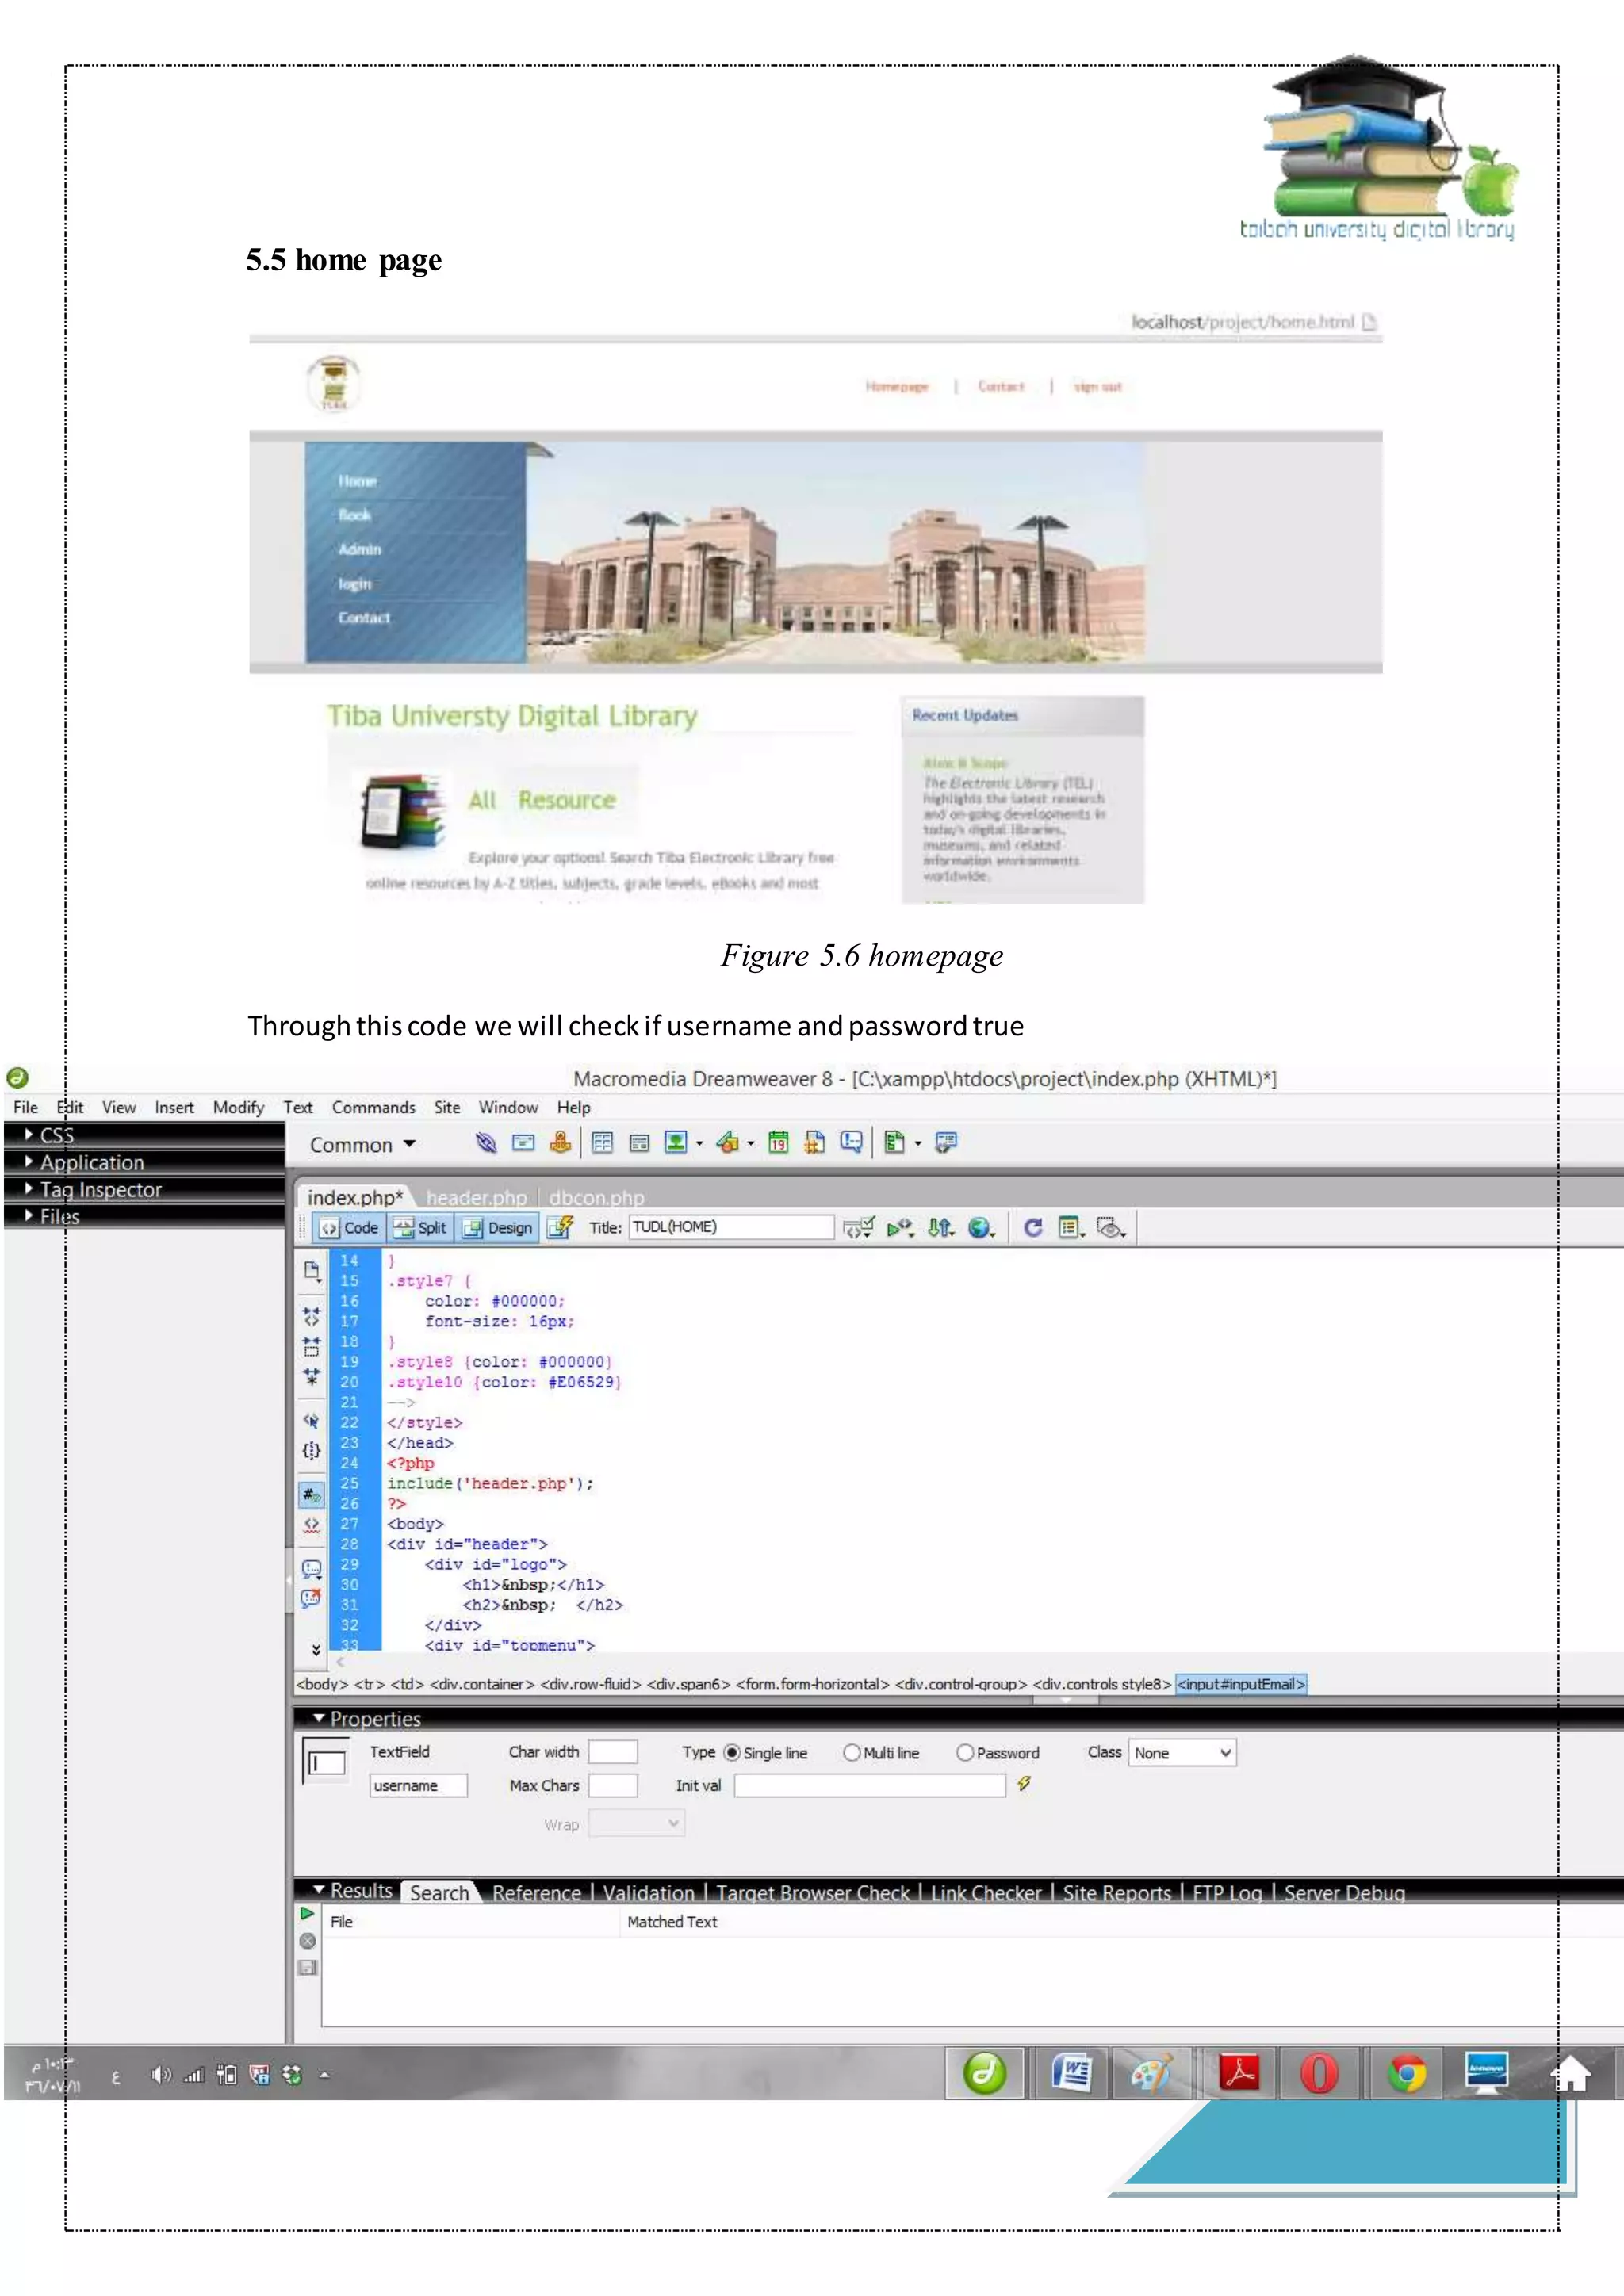Viewport: 1624px width, 2296px height.
Task: Open the Validation tab in Results
Action: pos(648,1893)
